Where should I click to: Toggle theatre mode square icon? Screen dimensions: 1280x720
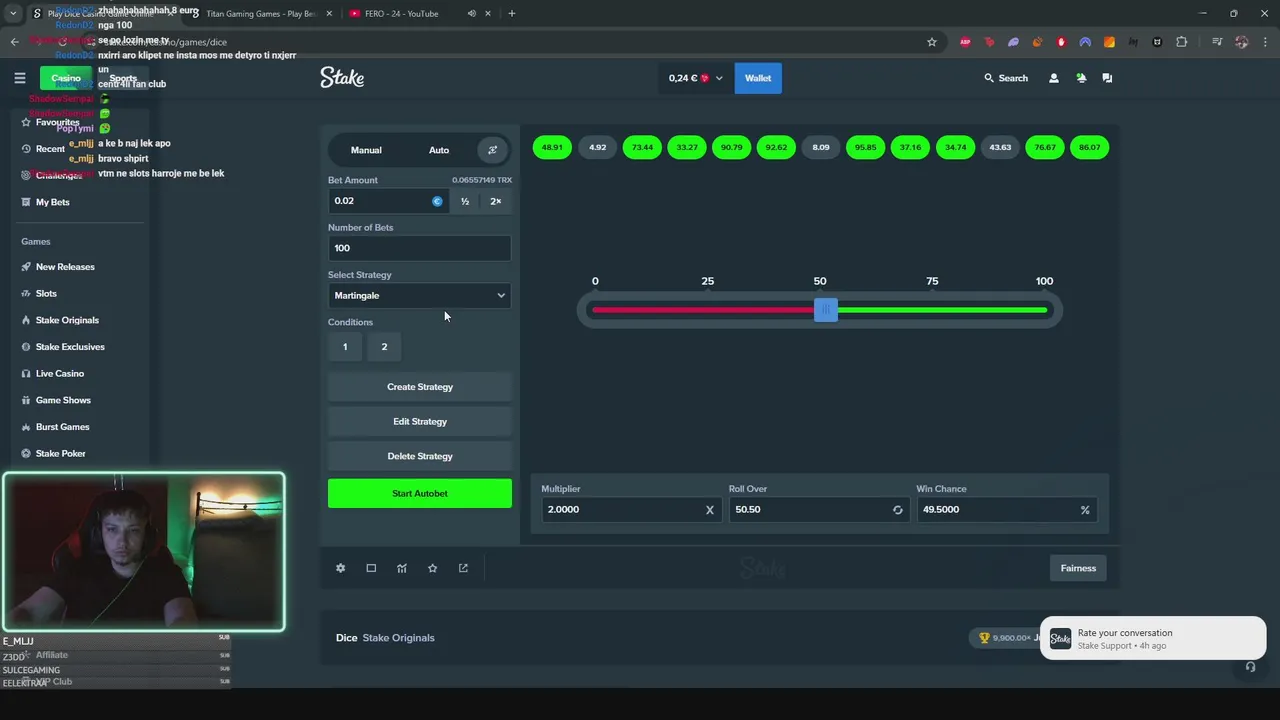pos(371,568)
